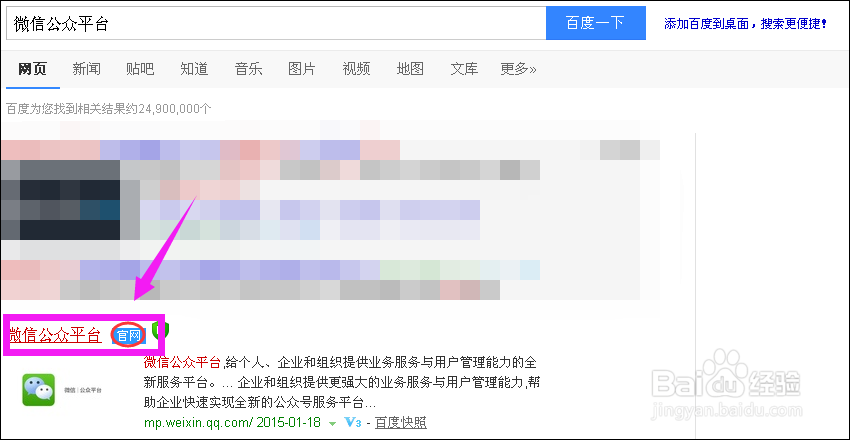
Task: Expand the green dropdown arrow beside the result date
Action: click(x=333, y=423)
